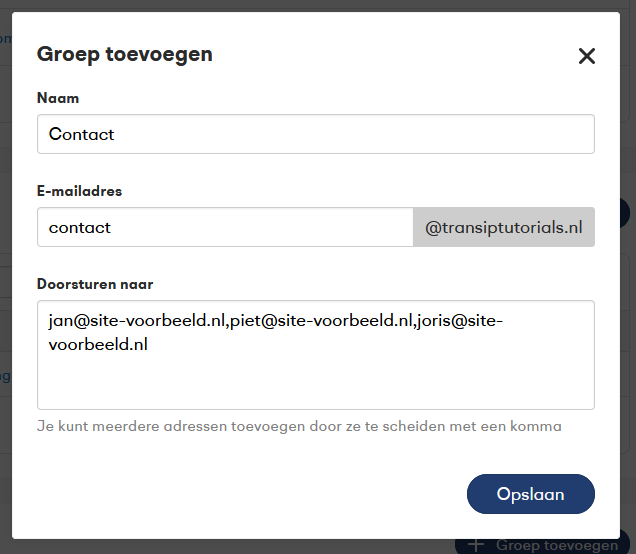Click the Doorsturen naar textarea
This screenshot has height=554, width=636.
tap(316, 355)
